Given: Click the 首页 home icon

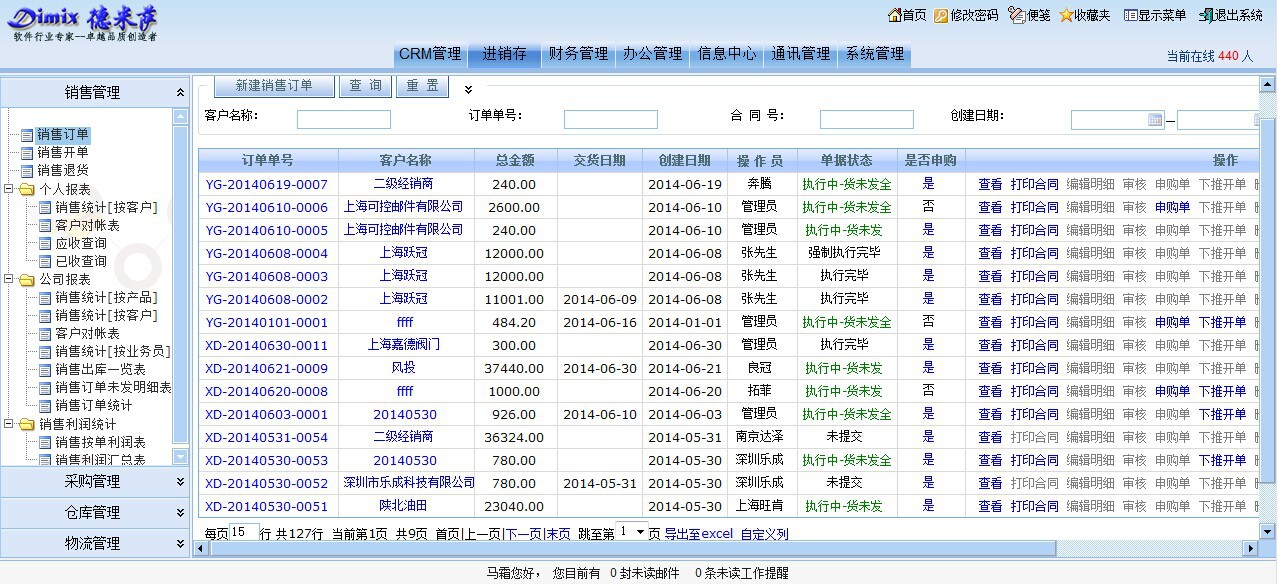Looking at the screenshot, I should 894,15.
